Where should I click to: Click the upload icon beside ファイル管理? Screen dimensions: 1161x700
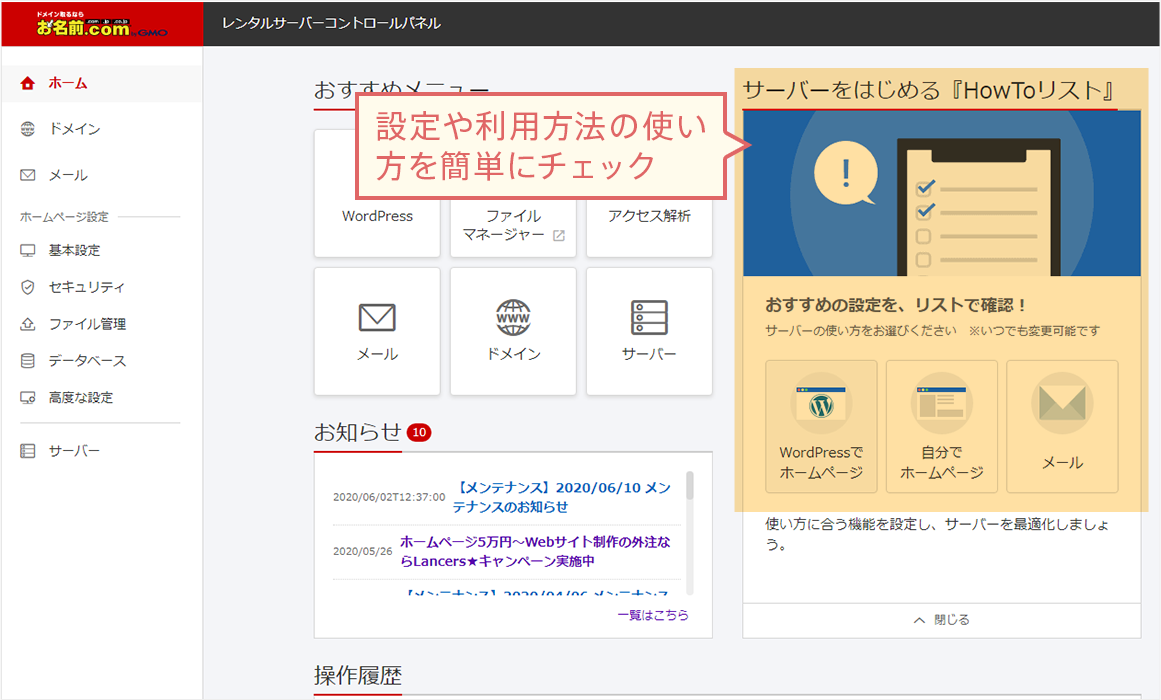click(27, 324)
